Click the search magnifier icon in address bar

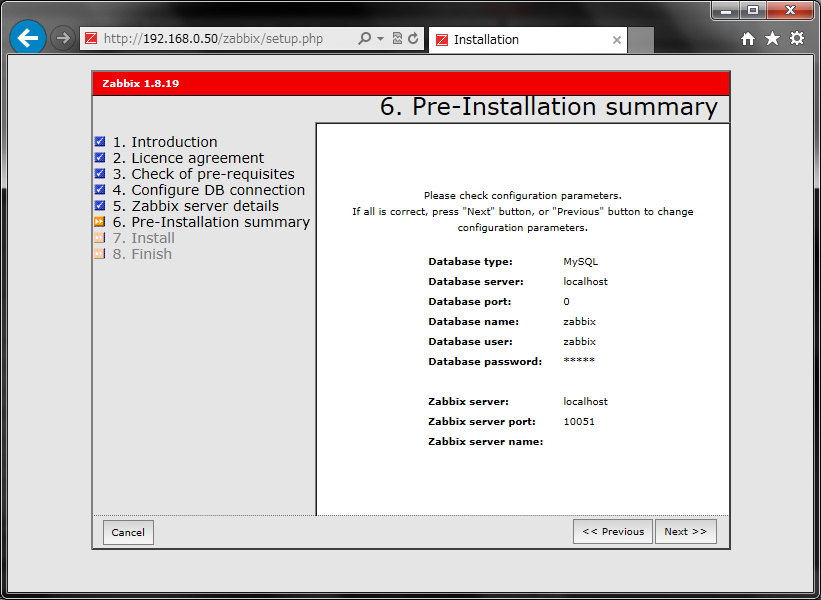(364, 38)
